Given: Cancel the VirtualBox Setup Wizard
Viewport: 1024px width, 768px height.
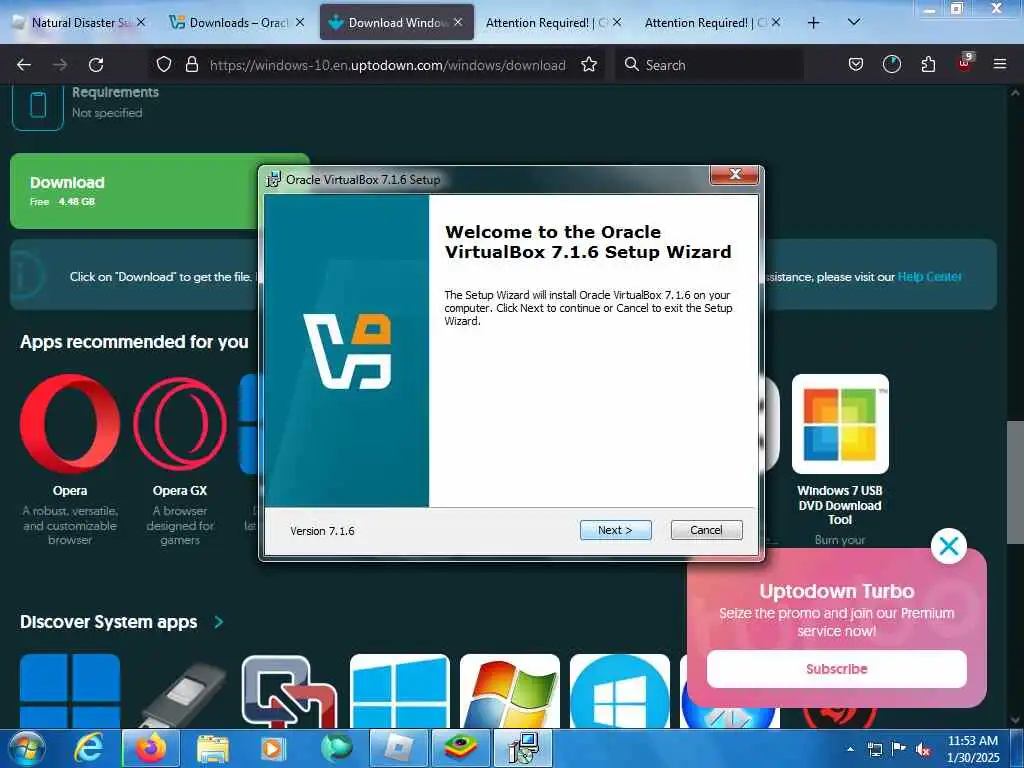Looking at the screenshot, I should click(707, 530).
